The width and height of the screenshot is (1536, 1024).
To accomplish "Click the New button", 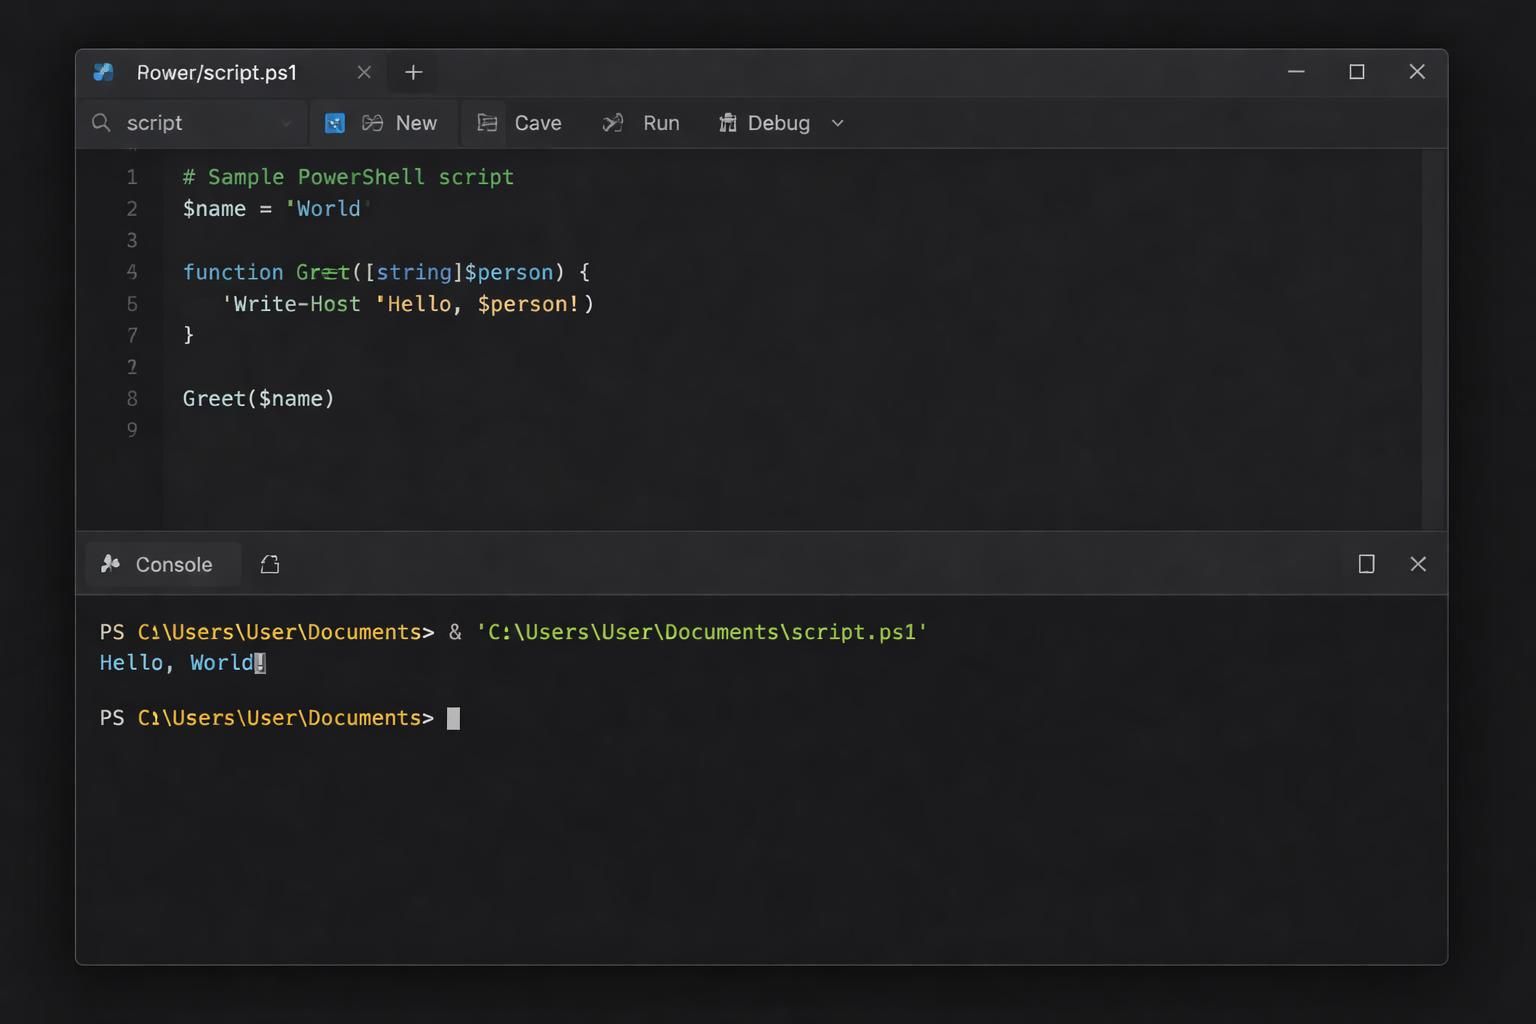I will click(416, 123).
